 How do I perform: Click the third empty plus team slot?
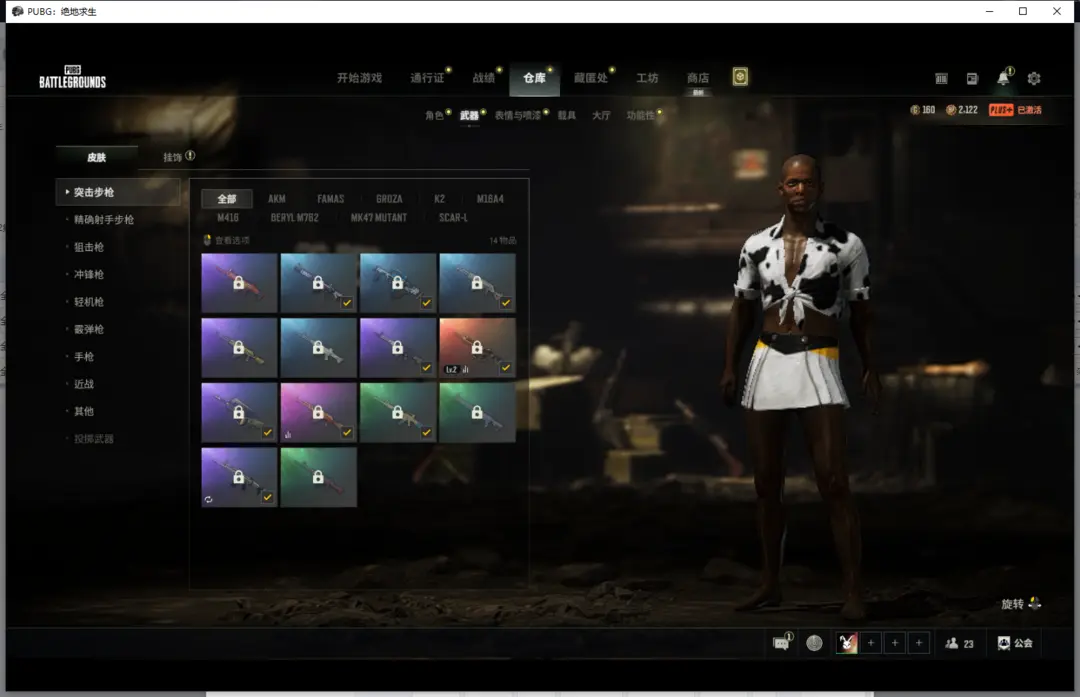[919, 643]
